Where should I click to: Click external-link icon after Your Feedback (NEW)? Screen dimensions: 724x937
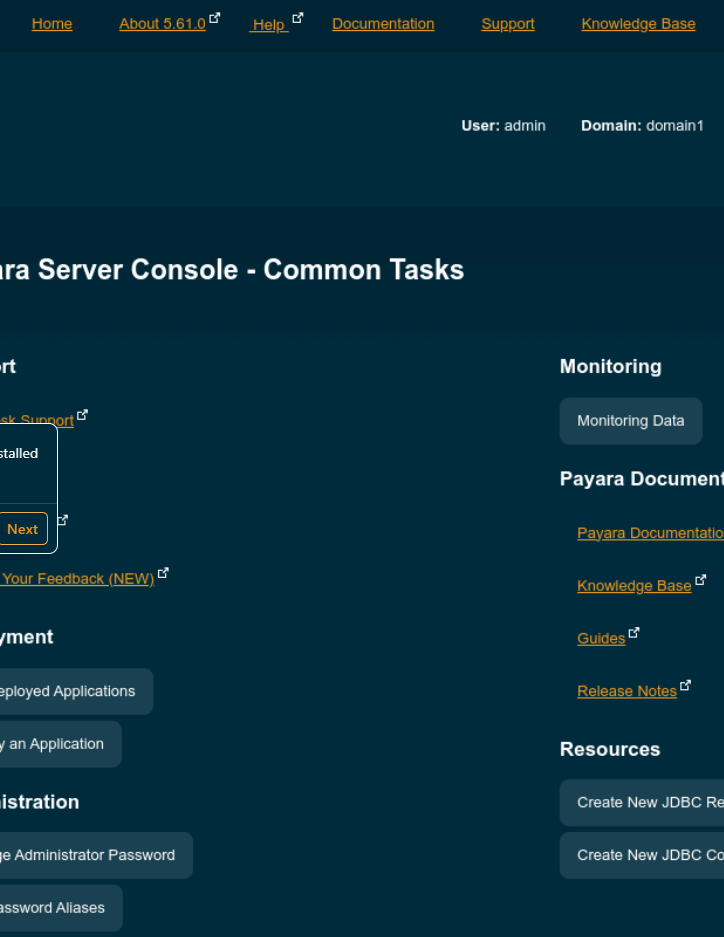coord(163,573)
